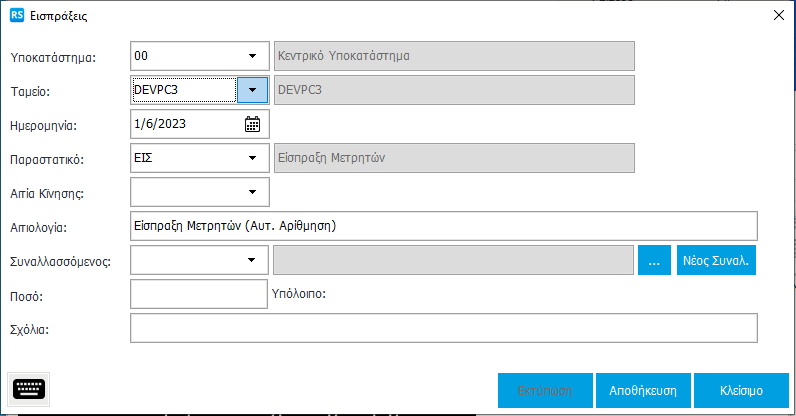Click the RS application icon in title bar
This screenshot has width=796, height=416.
[16, 15]
